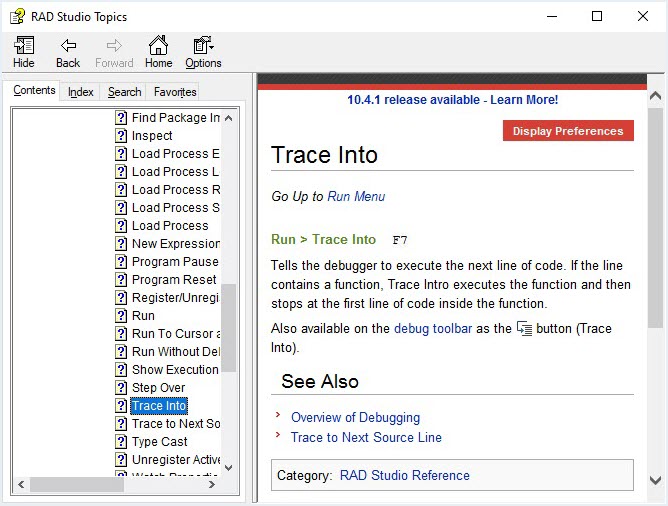Screen dimensions: 668x506
Task: Click the topic icon beside Program Pause
Action: click(121, 262)
